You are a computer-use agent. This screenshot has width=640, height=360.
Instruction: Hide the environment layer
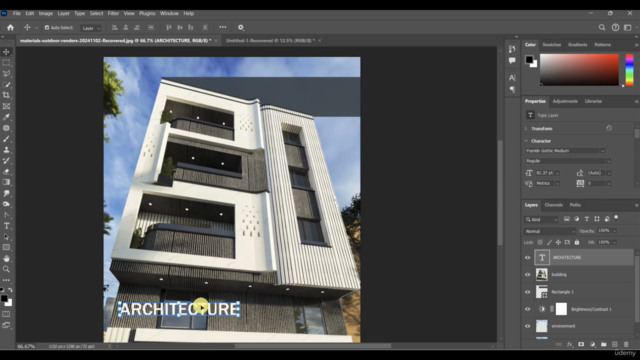click(x=527, y=326)
